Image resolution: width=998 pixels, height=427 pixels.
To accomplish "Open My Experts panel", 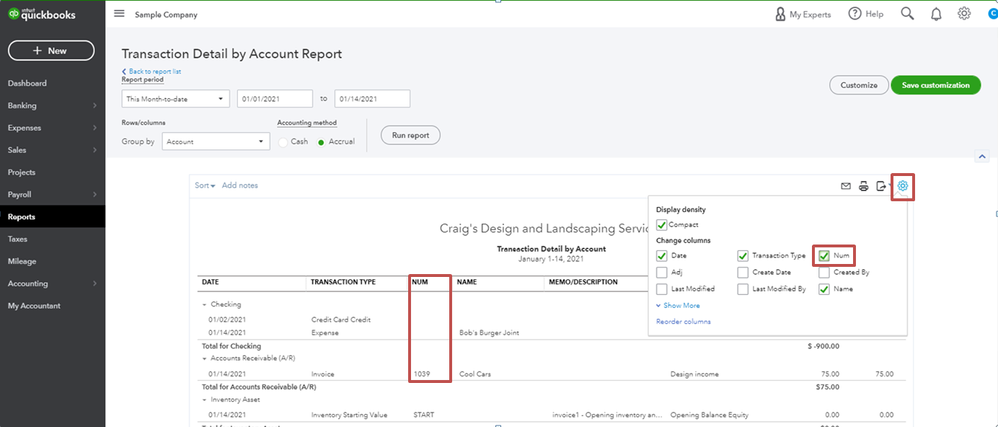I will pyautogui.click(x=803, y=14).
